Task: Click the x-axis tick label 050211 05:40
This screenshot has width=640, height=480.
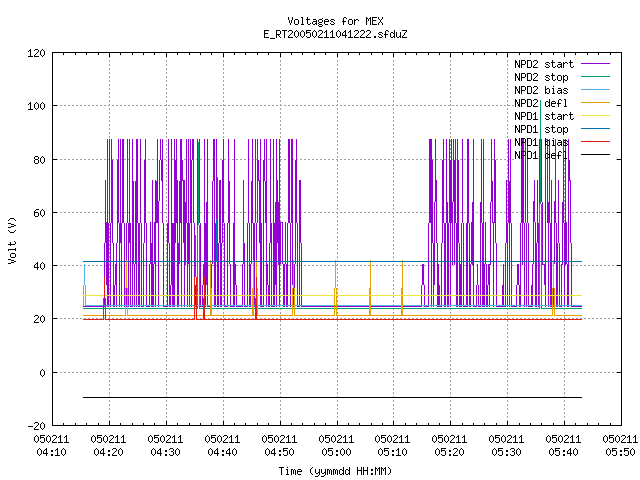Action: (564, 446)
